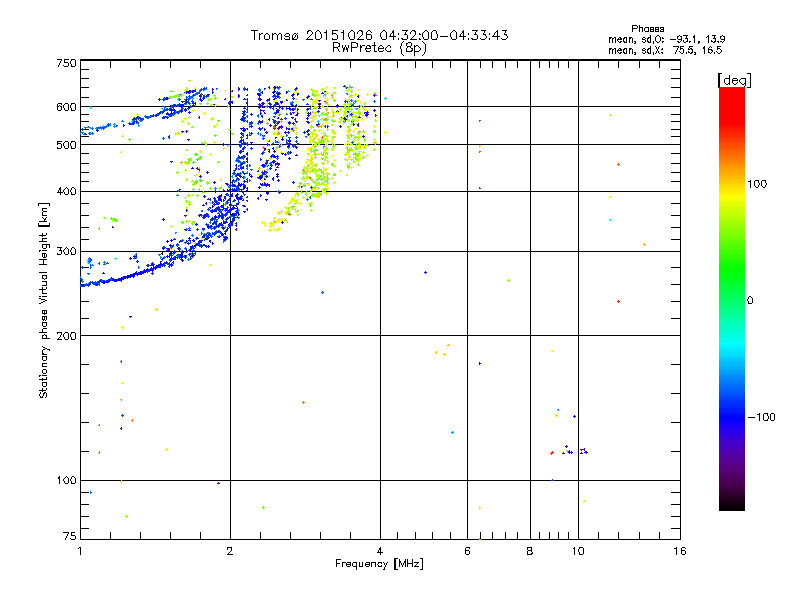Click the 'Stationary phase Virtual Height [km]' axis title
The height and width of the screenshot is (600, 800).
pos(43,300)
